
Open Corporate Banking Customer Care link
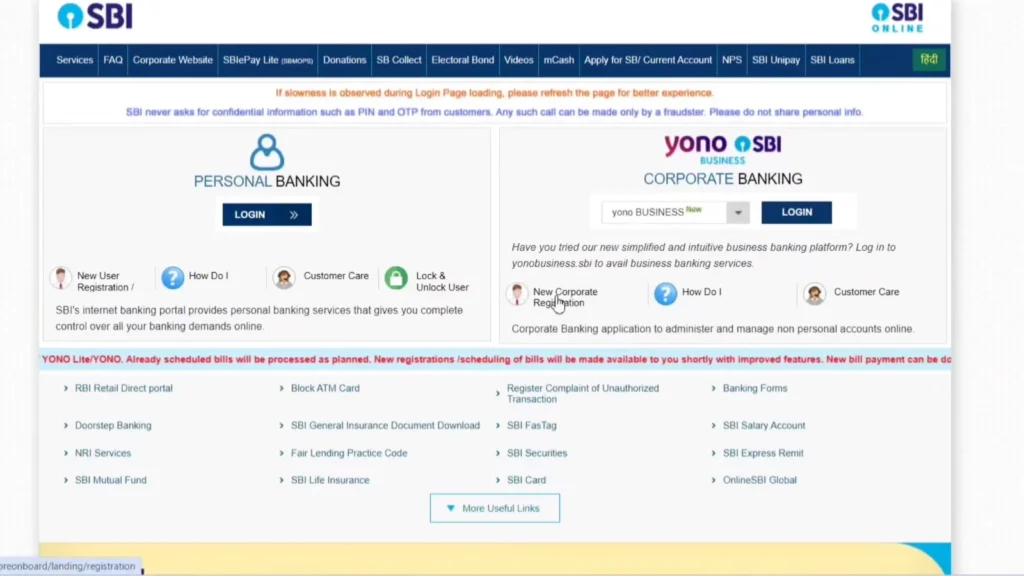click(x=866, y=292)
